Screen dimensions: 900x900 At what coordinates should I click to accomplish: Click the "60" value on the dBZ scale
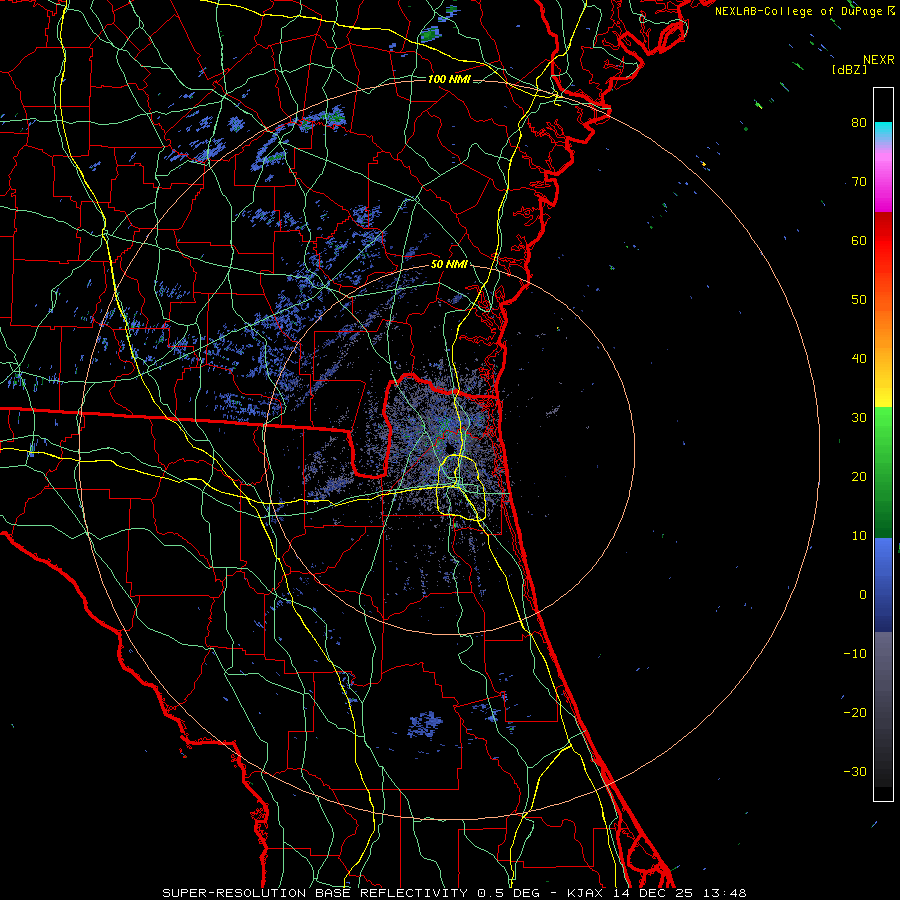pyautogui.click(x=859, y=241)
